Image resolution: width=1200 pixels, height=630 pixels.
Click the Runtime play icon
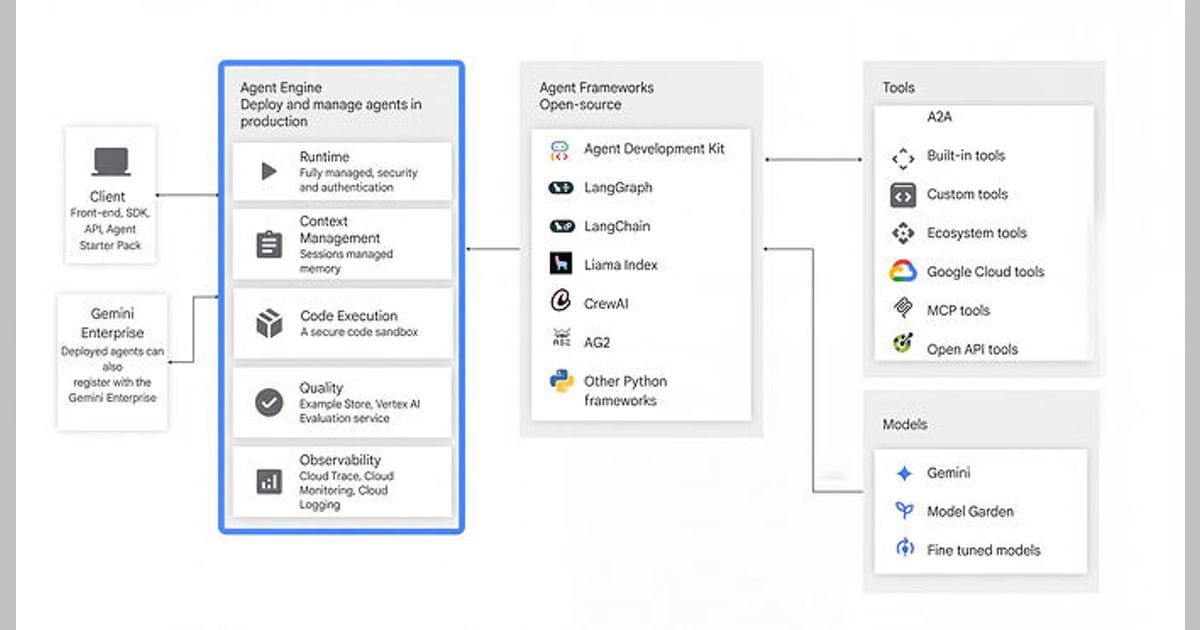coord(268,171)
